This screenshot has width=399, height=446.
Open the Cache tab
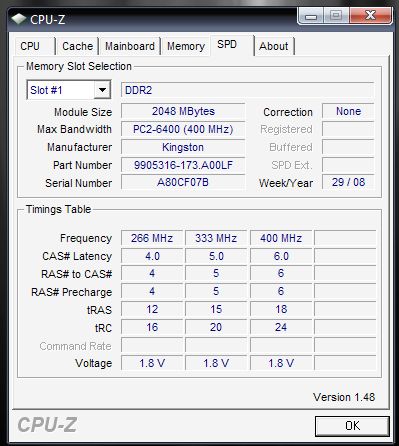coord(77,46)
